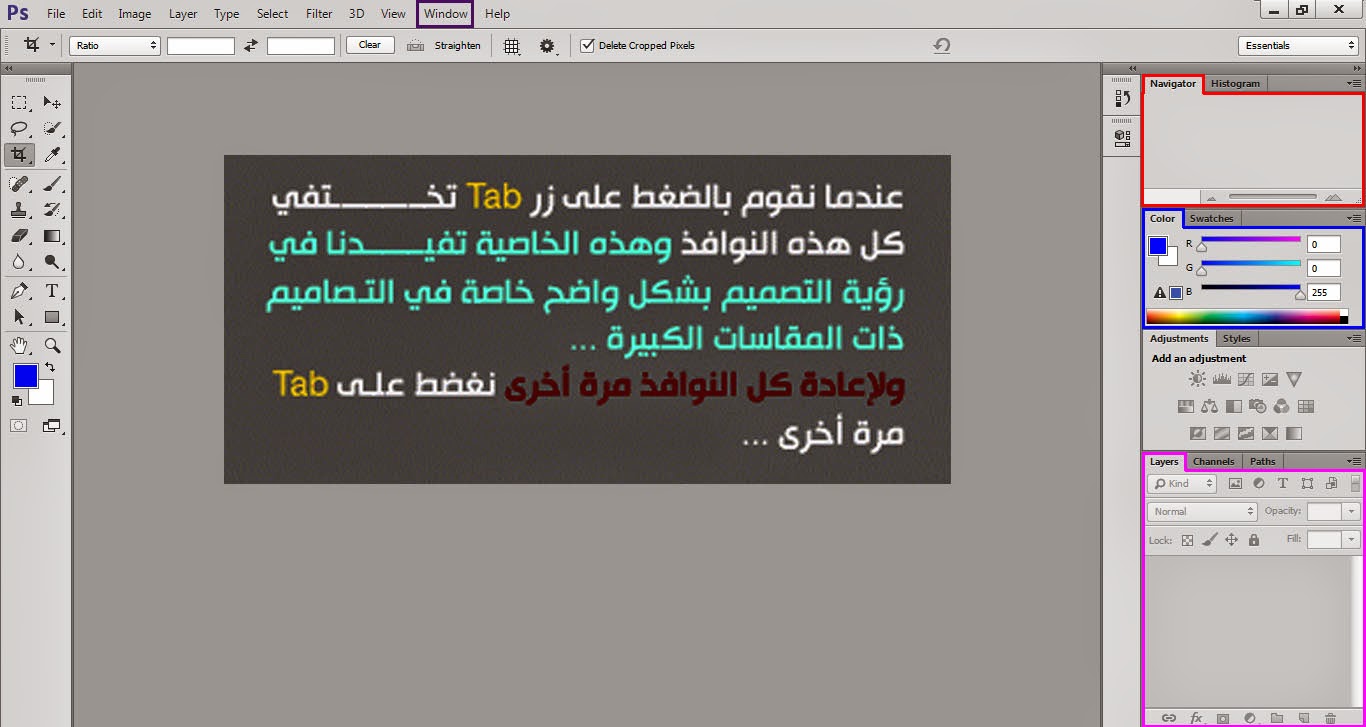Open the Normal blend mode dropdown
The width and height of the screenshot is (1366, 727).
point(1202,511)
